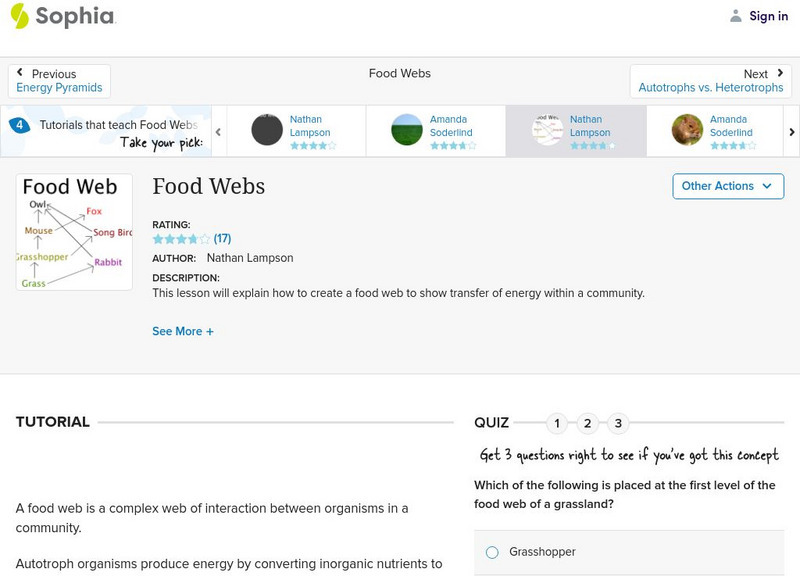Go to Previous lesson Energy Pyramids
This screenshot has height=576, width=800.
59,81
